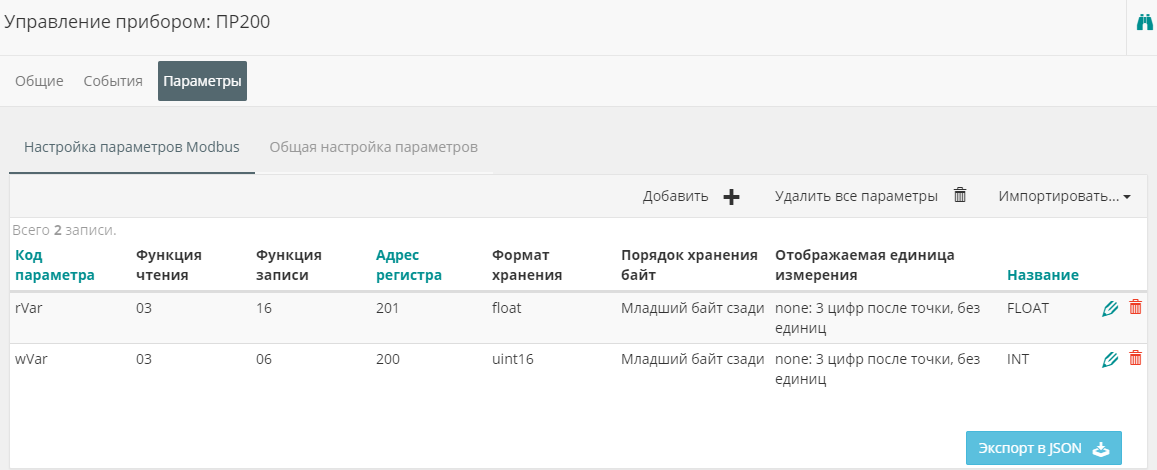Open the События tab
This screenshot has width=1157, height=470.
point(113,81)
